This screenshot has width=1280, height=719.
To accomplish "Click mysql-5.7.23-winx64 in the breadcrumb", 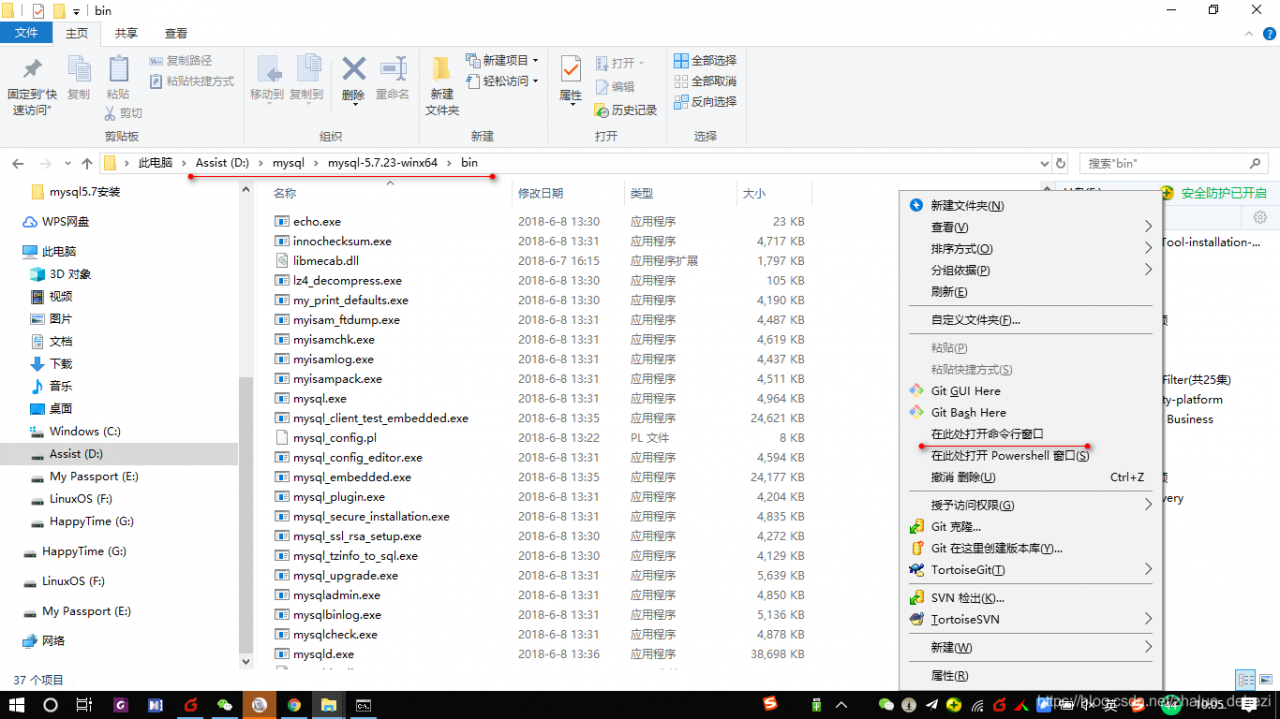I will [383, 163].
